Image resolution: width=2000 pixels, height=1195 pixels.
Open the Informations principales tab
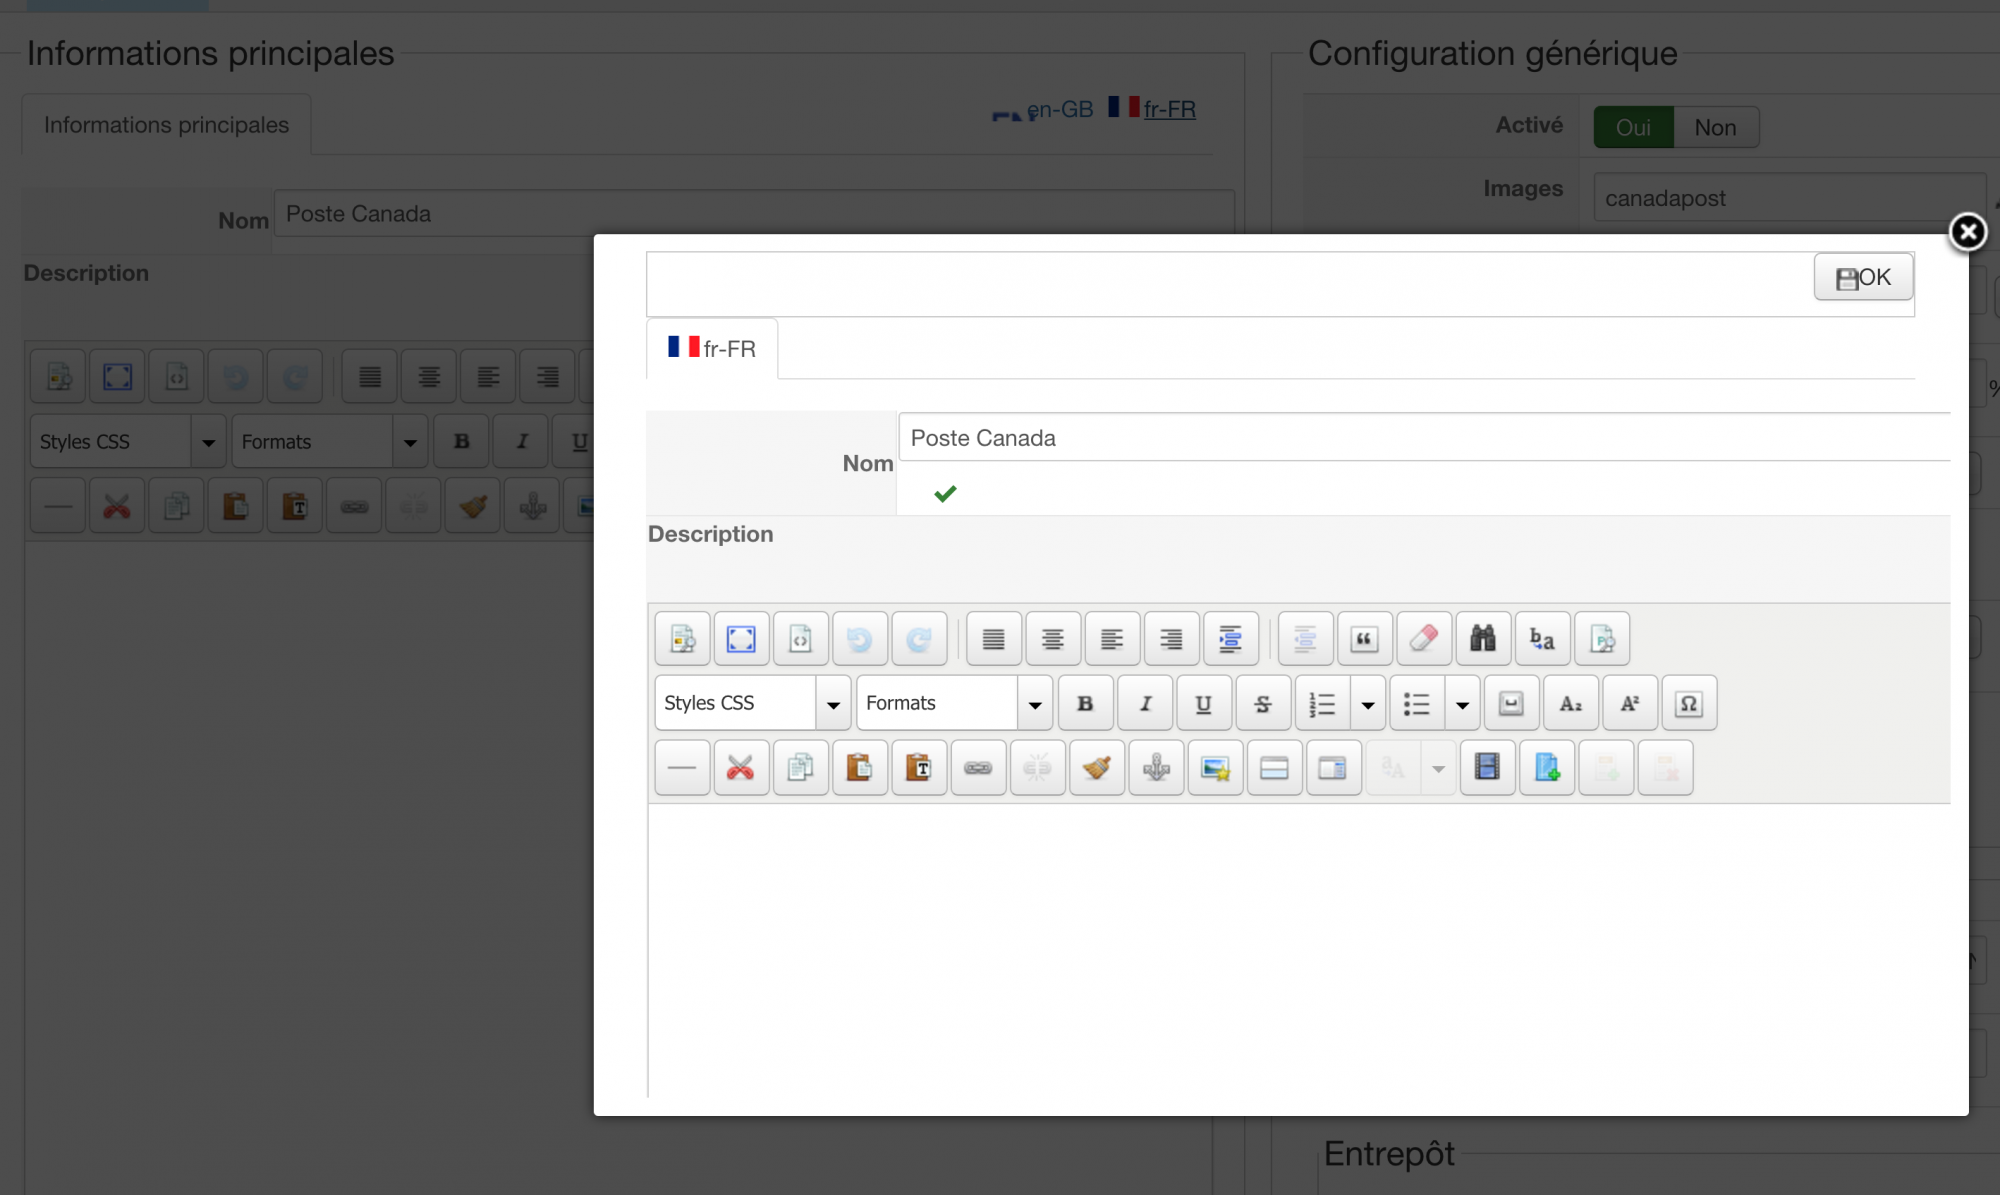pyautogui.click(x=166, y=125)
